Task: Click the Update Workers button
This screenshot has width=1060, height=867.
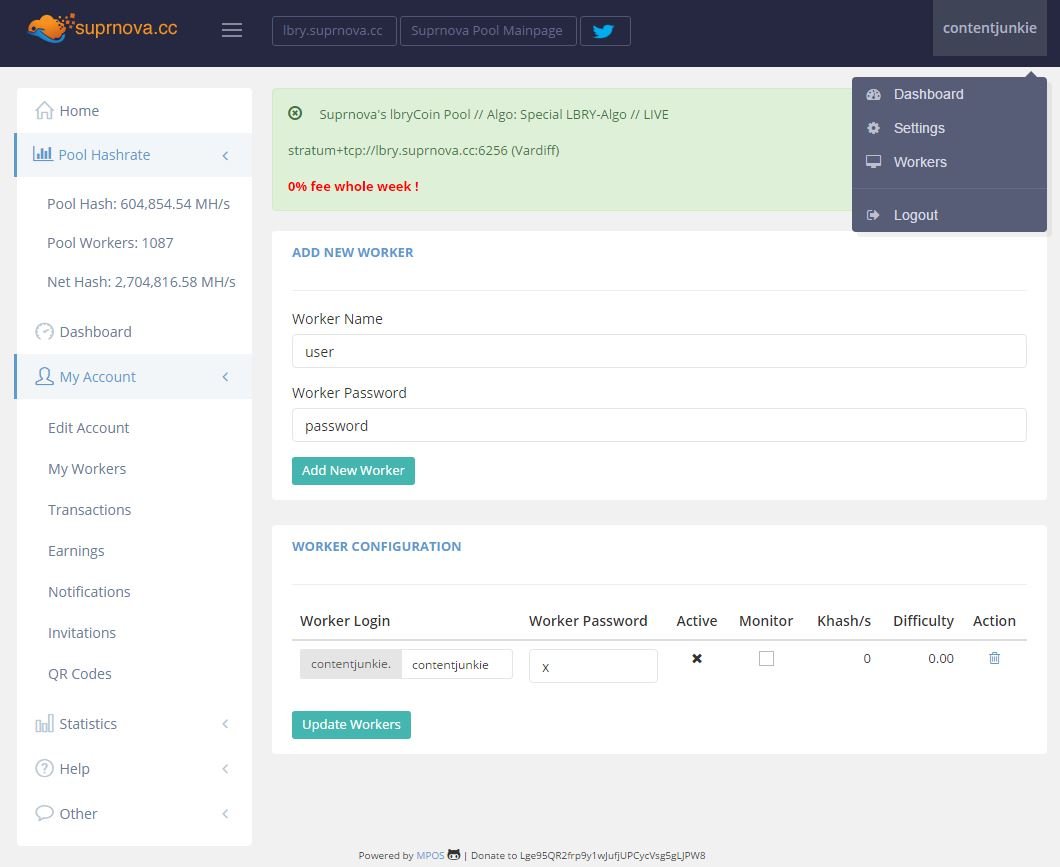Action: pyautogui.click(x=351, y=724)
